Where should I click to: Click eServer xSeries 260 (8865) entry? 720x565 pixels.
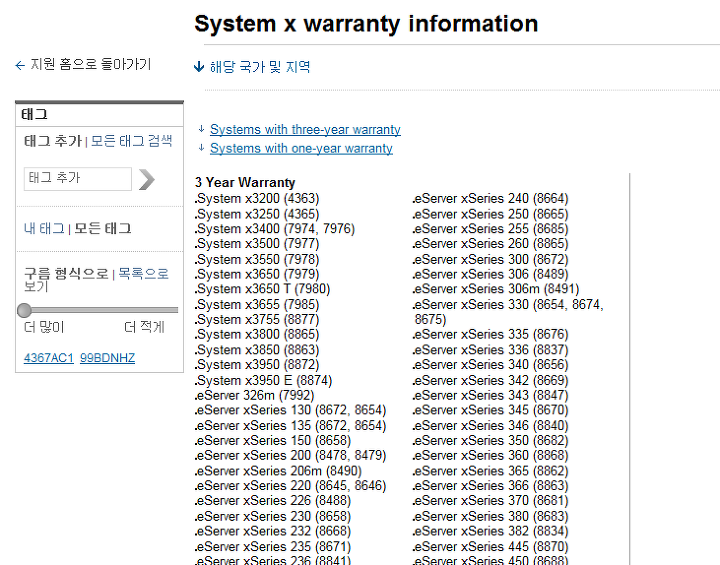[490, 243]
